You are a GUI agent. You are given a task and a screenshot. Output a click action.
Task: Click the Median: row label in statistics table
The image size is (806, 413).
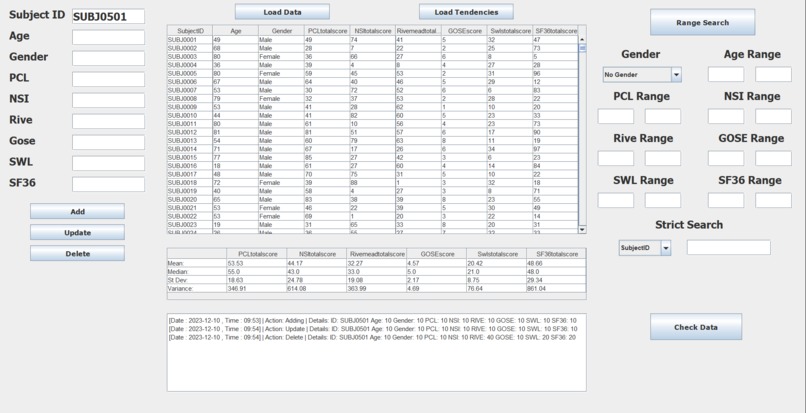tap(197, 272)
